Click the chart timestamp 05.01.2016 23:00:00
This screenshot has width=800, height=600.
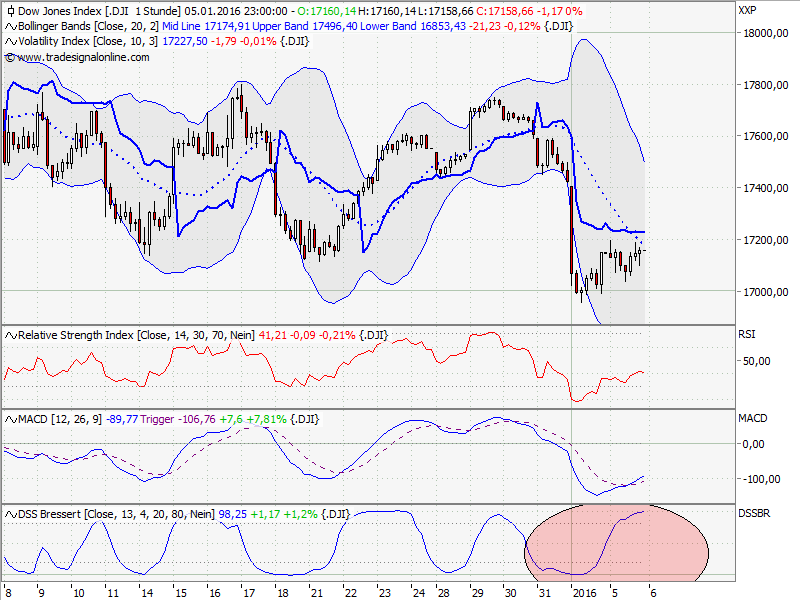pos(236,11)
